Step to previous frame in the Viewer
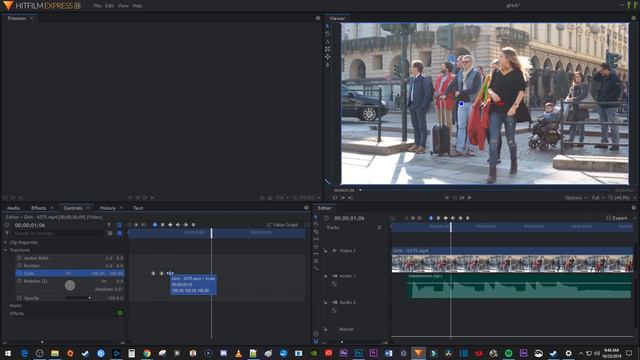This screenshot has width=640, height=360. click(x=454, y=198)
